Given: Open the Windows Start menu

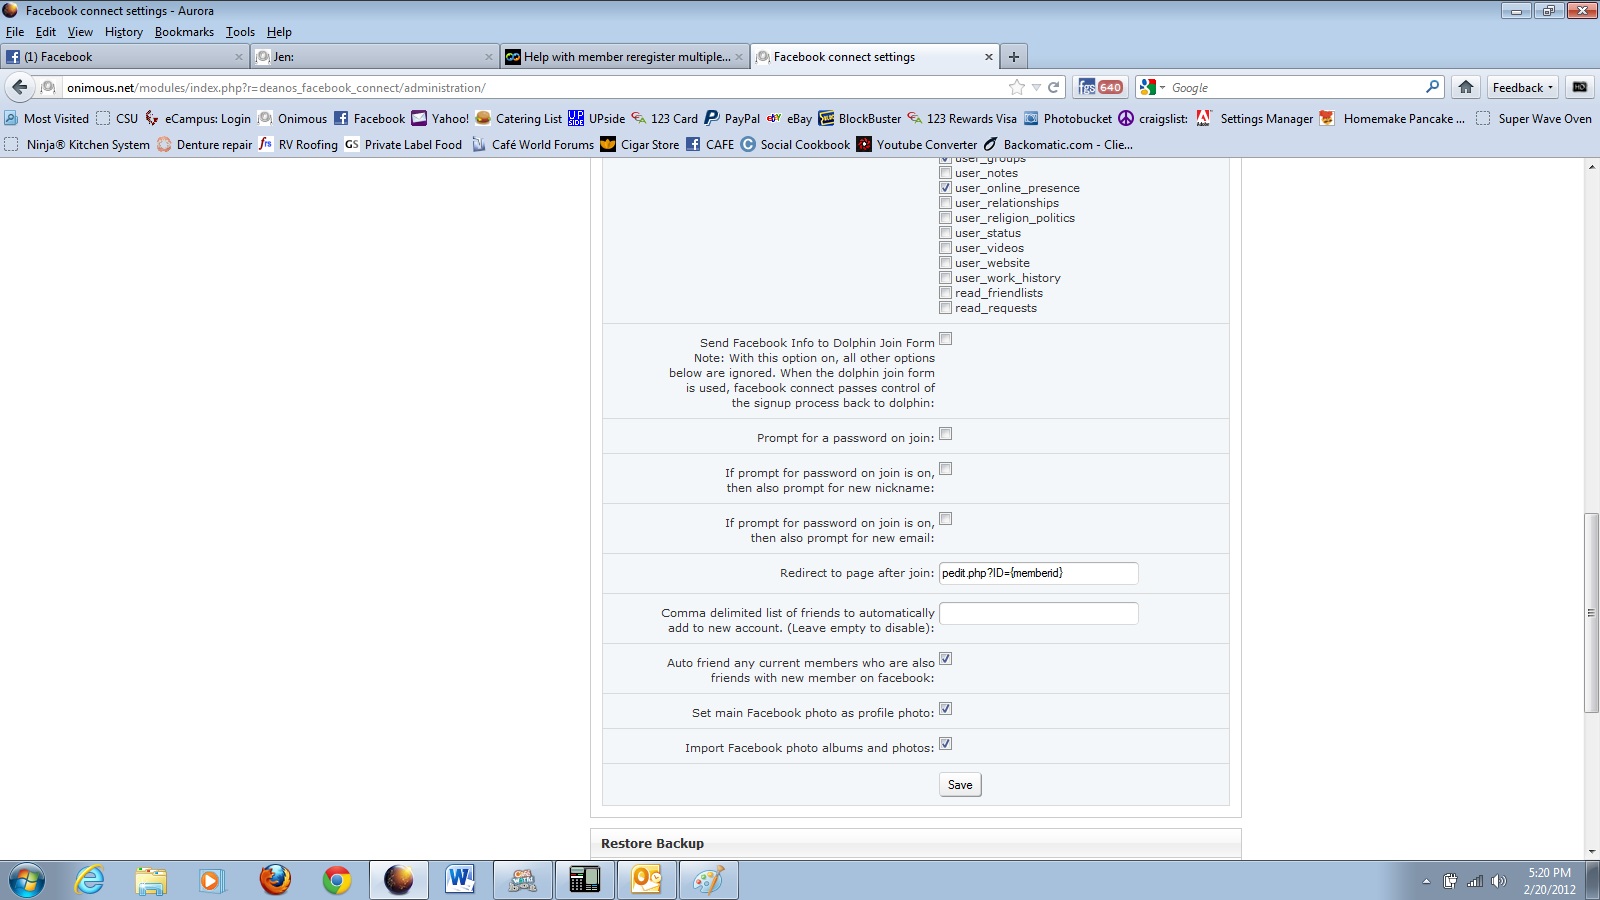Looking at the screenshot, I should coord(26,880).
